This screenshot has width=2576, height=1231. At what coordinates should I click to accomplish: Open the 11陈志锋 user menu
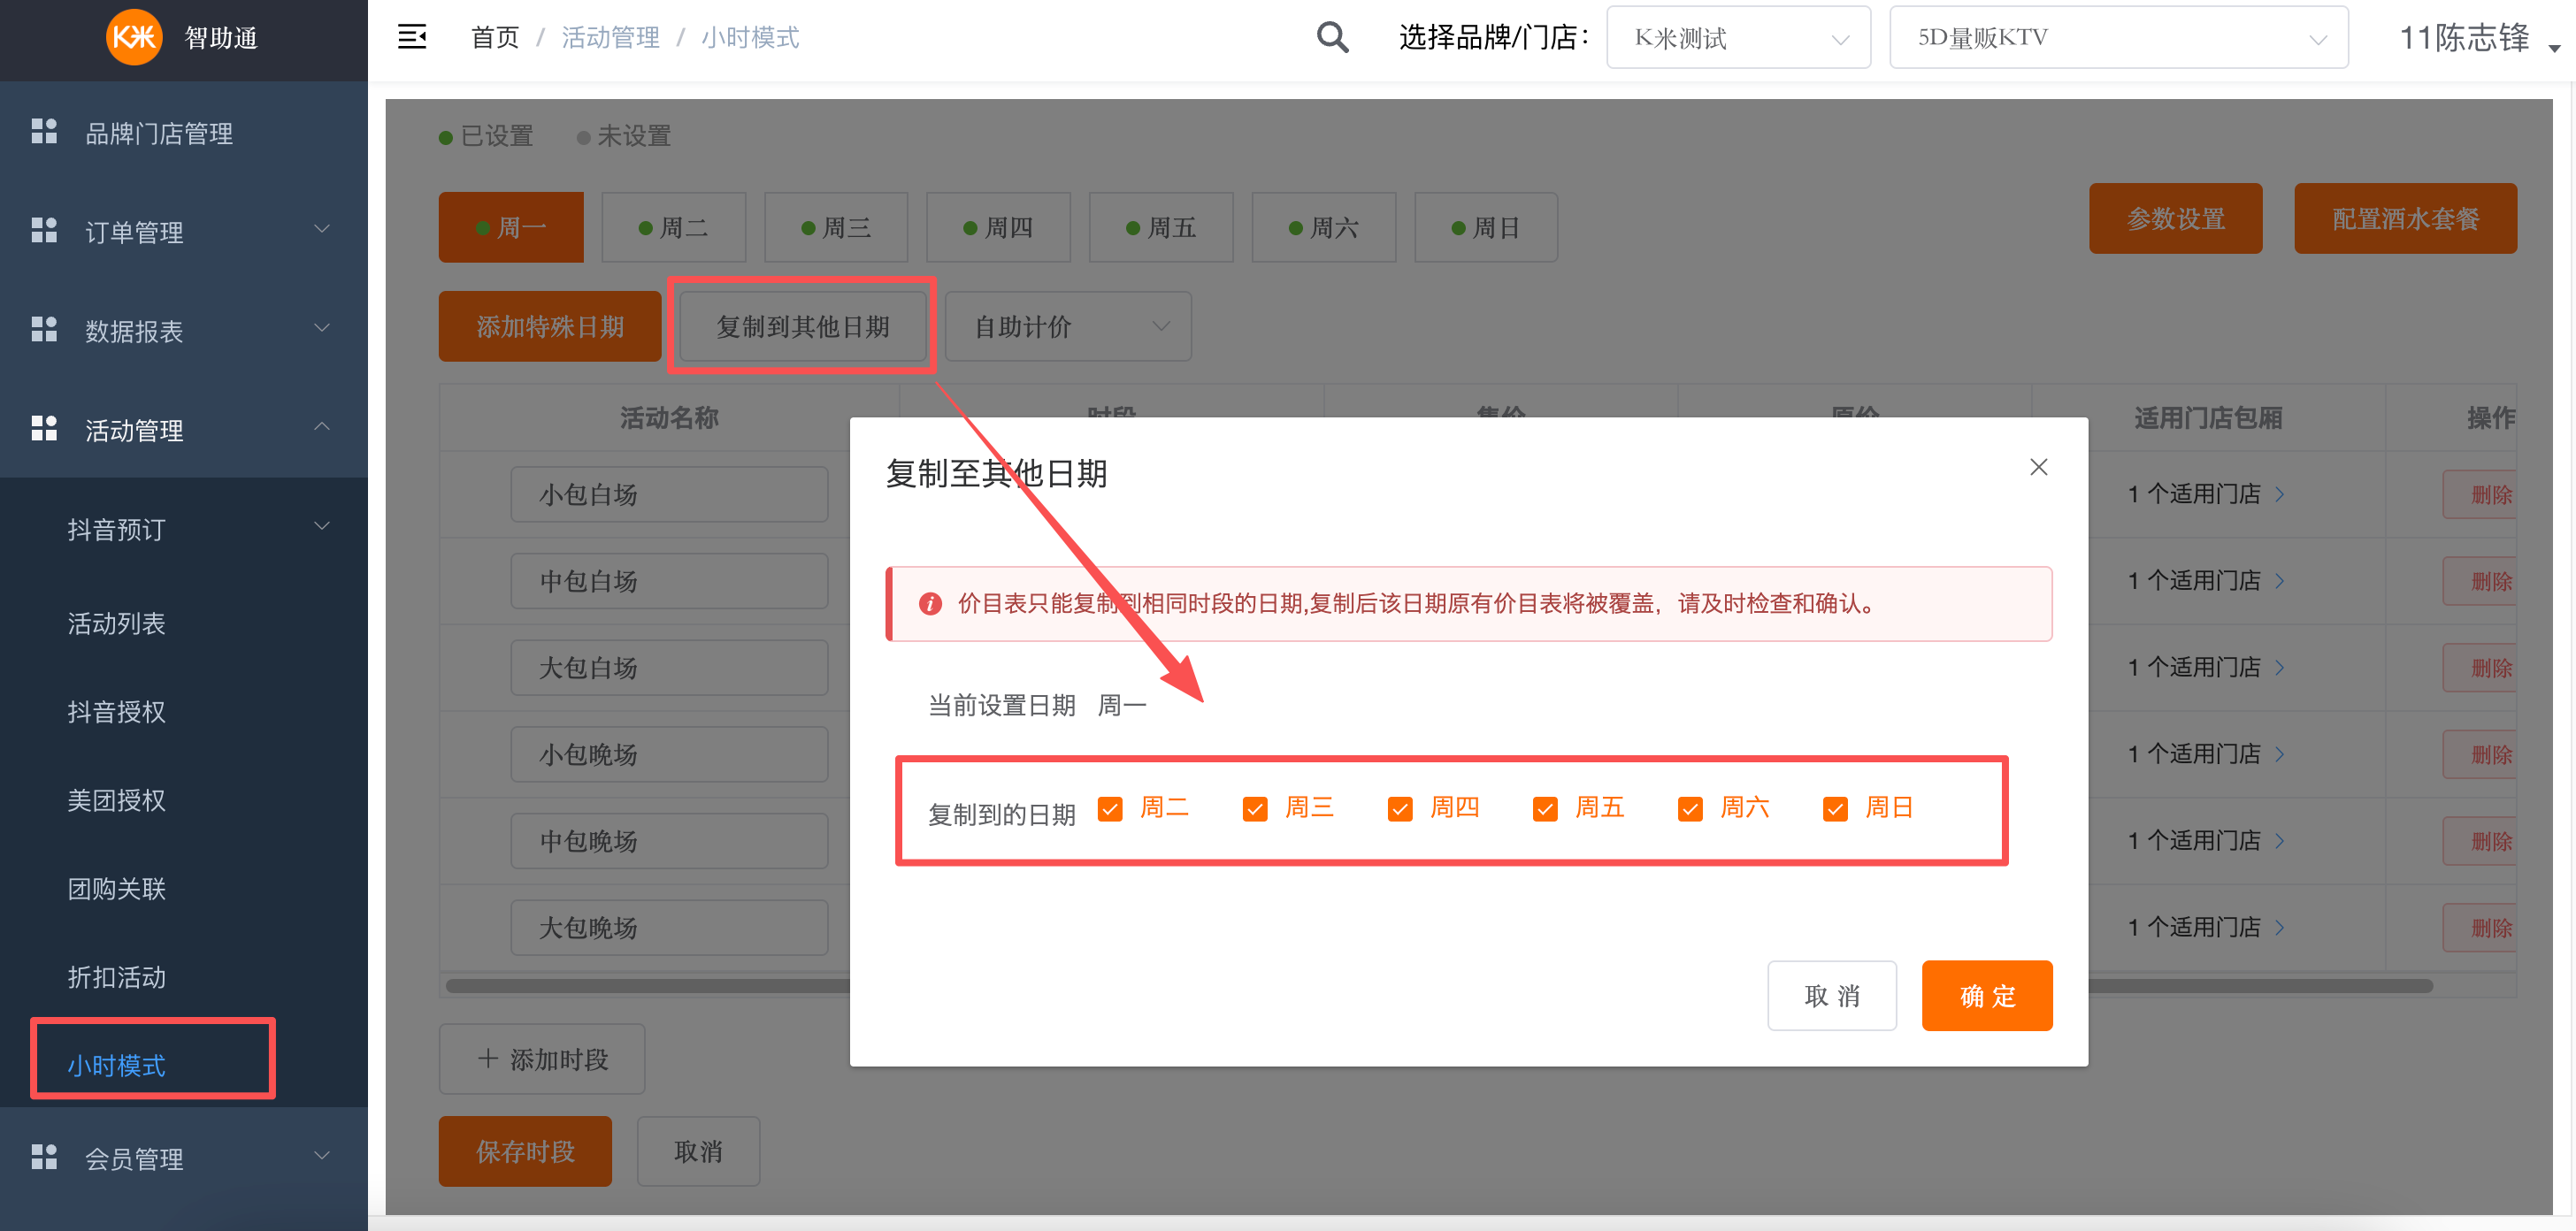[2480, 38]
